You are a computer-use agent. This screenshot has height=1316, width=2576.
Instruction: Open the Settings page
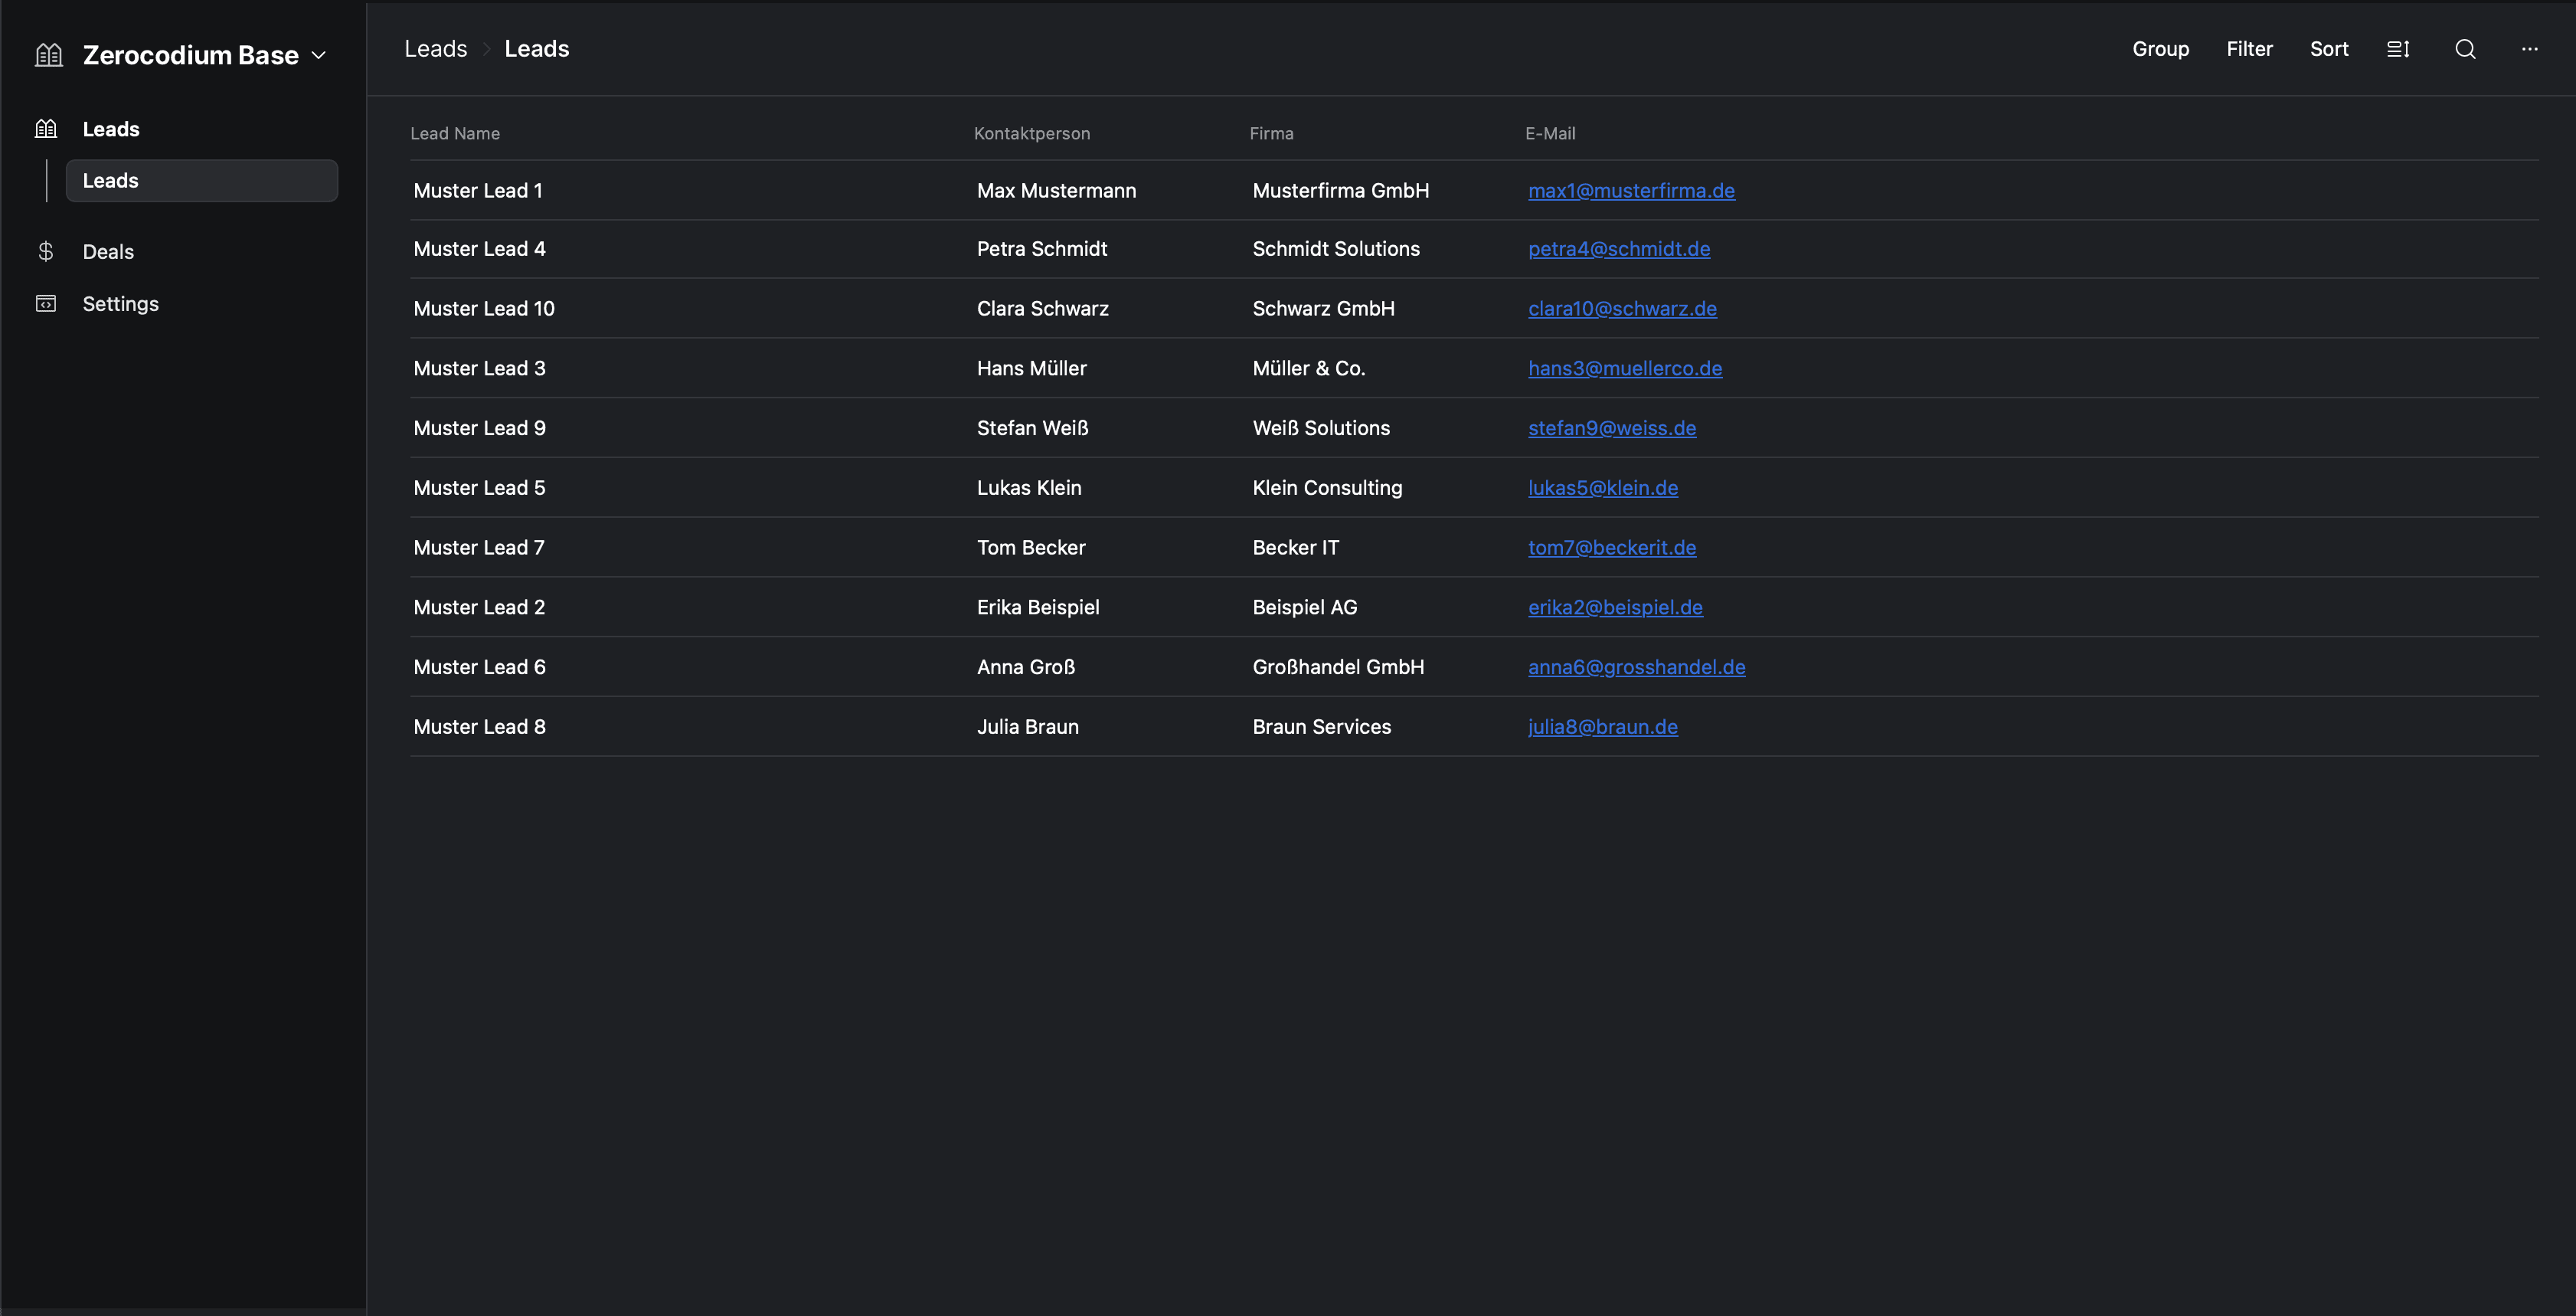point(120,304)
